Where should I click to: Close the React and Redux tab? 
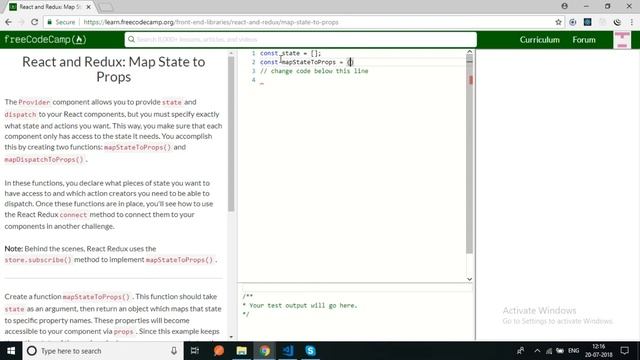(89, 7)
